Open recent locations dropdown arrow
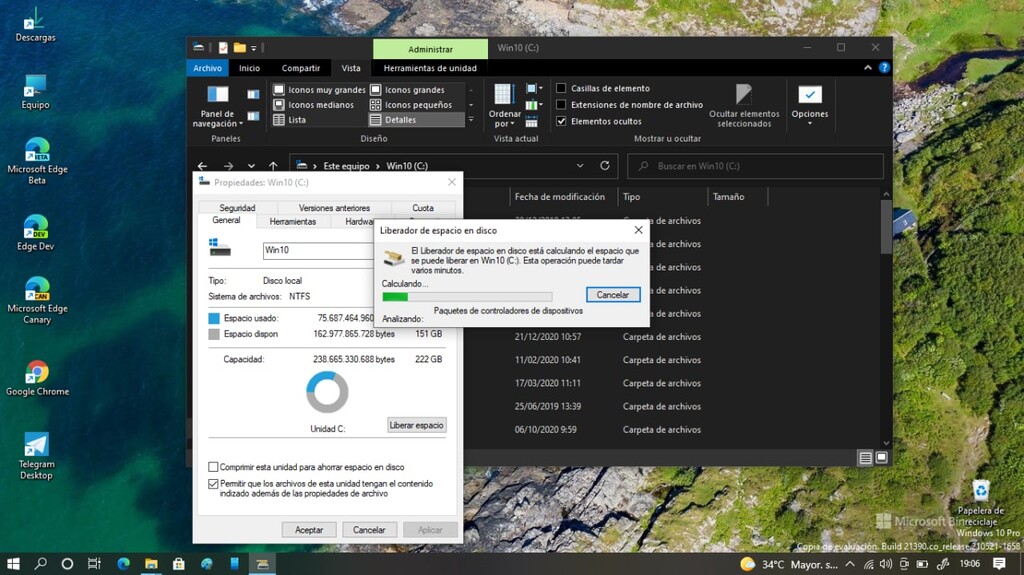The width and height of the screenshot is (1024, 575). coord(251,166)
